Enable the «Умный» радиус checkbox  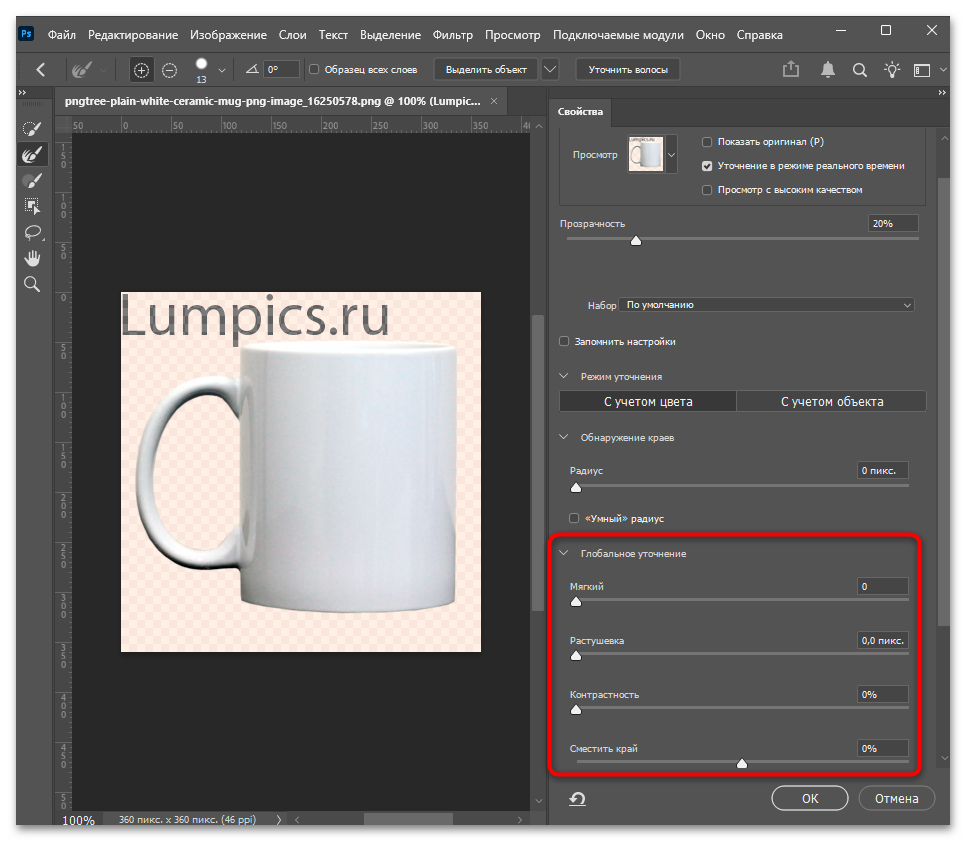pos(574,518)
